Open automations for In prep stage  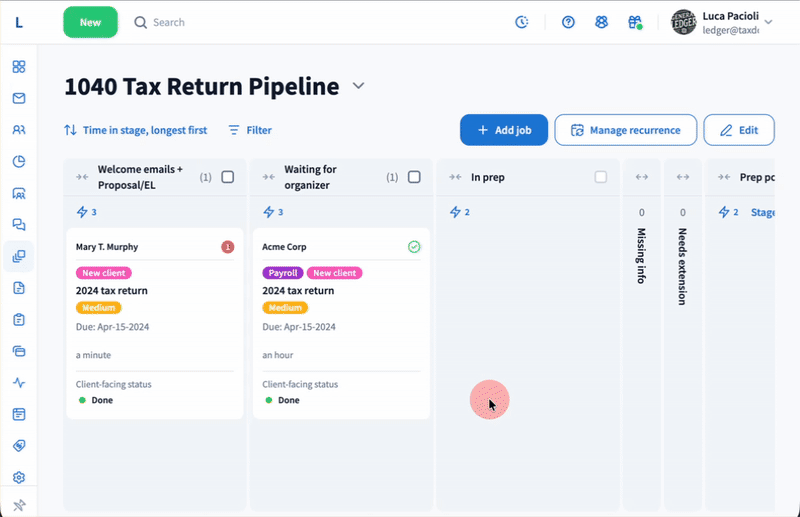[x=460, y=212]
